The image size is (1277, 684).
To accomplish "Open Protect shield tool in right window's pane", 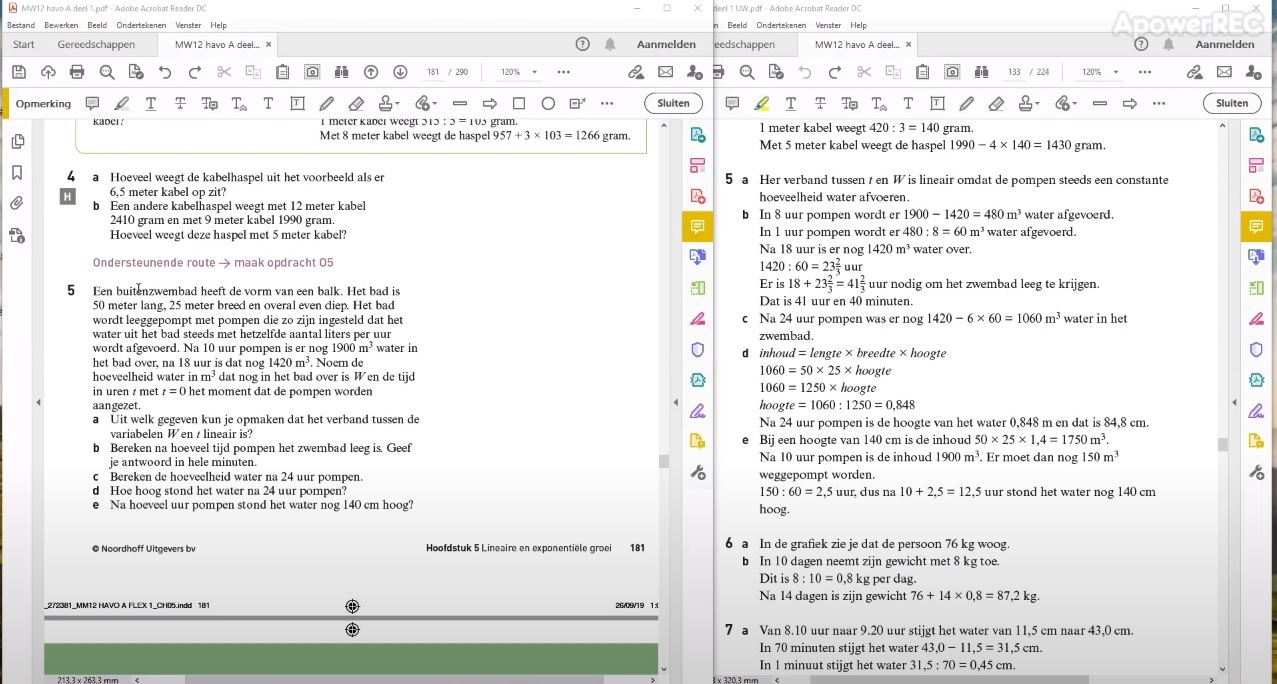I will tap(1258, 349).
